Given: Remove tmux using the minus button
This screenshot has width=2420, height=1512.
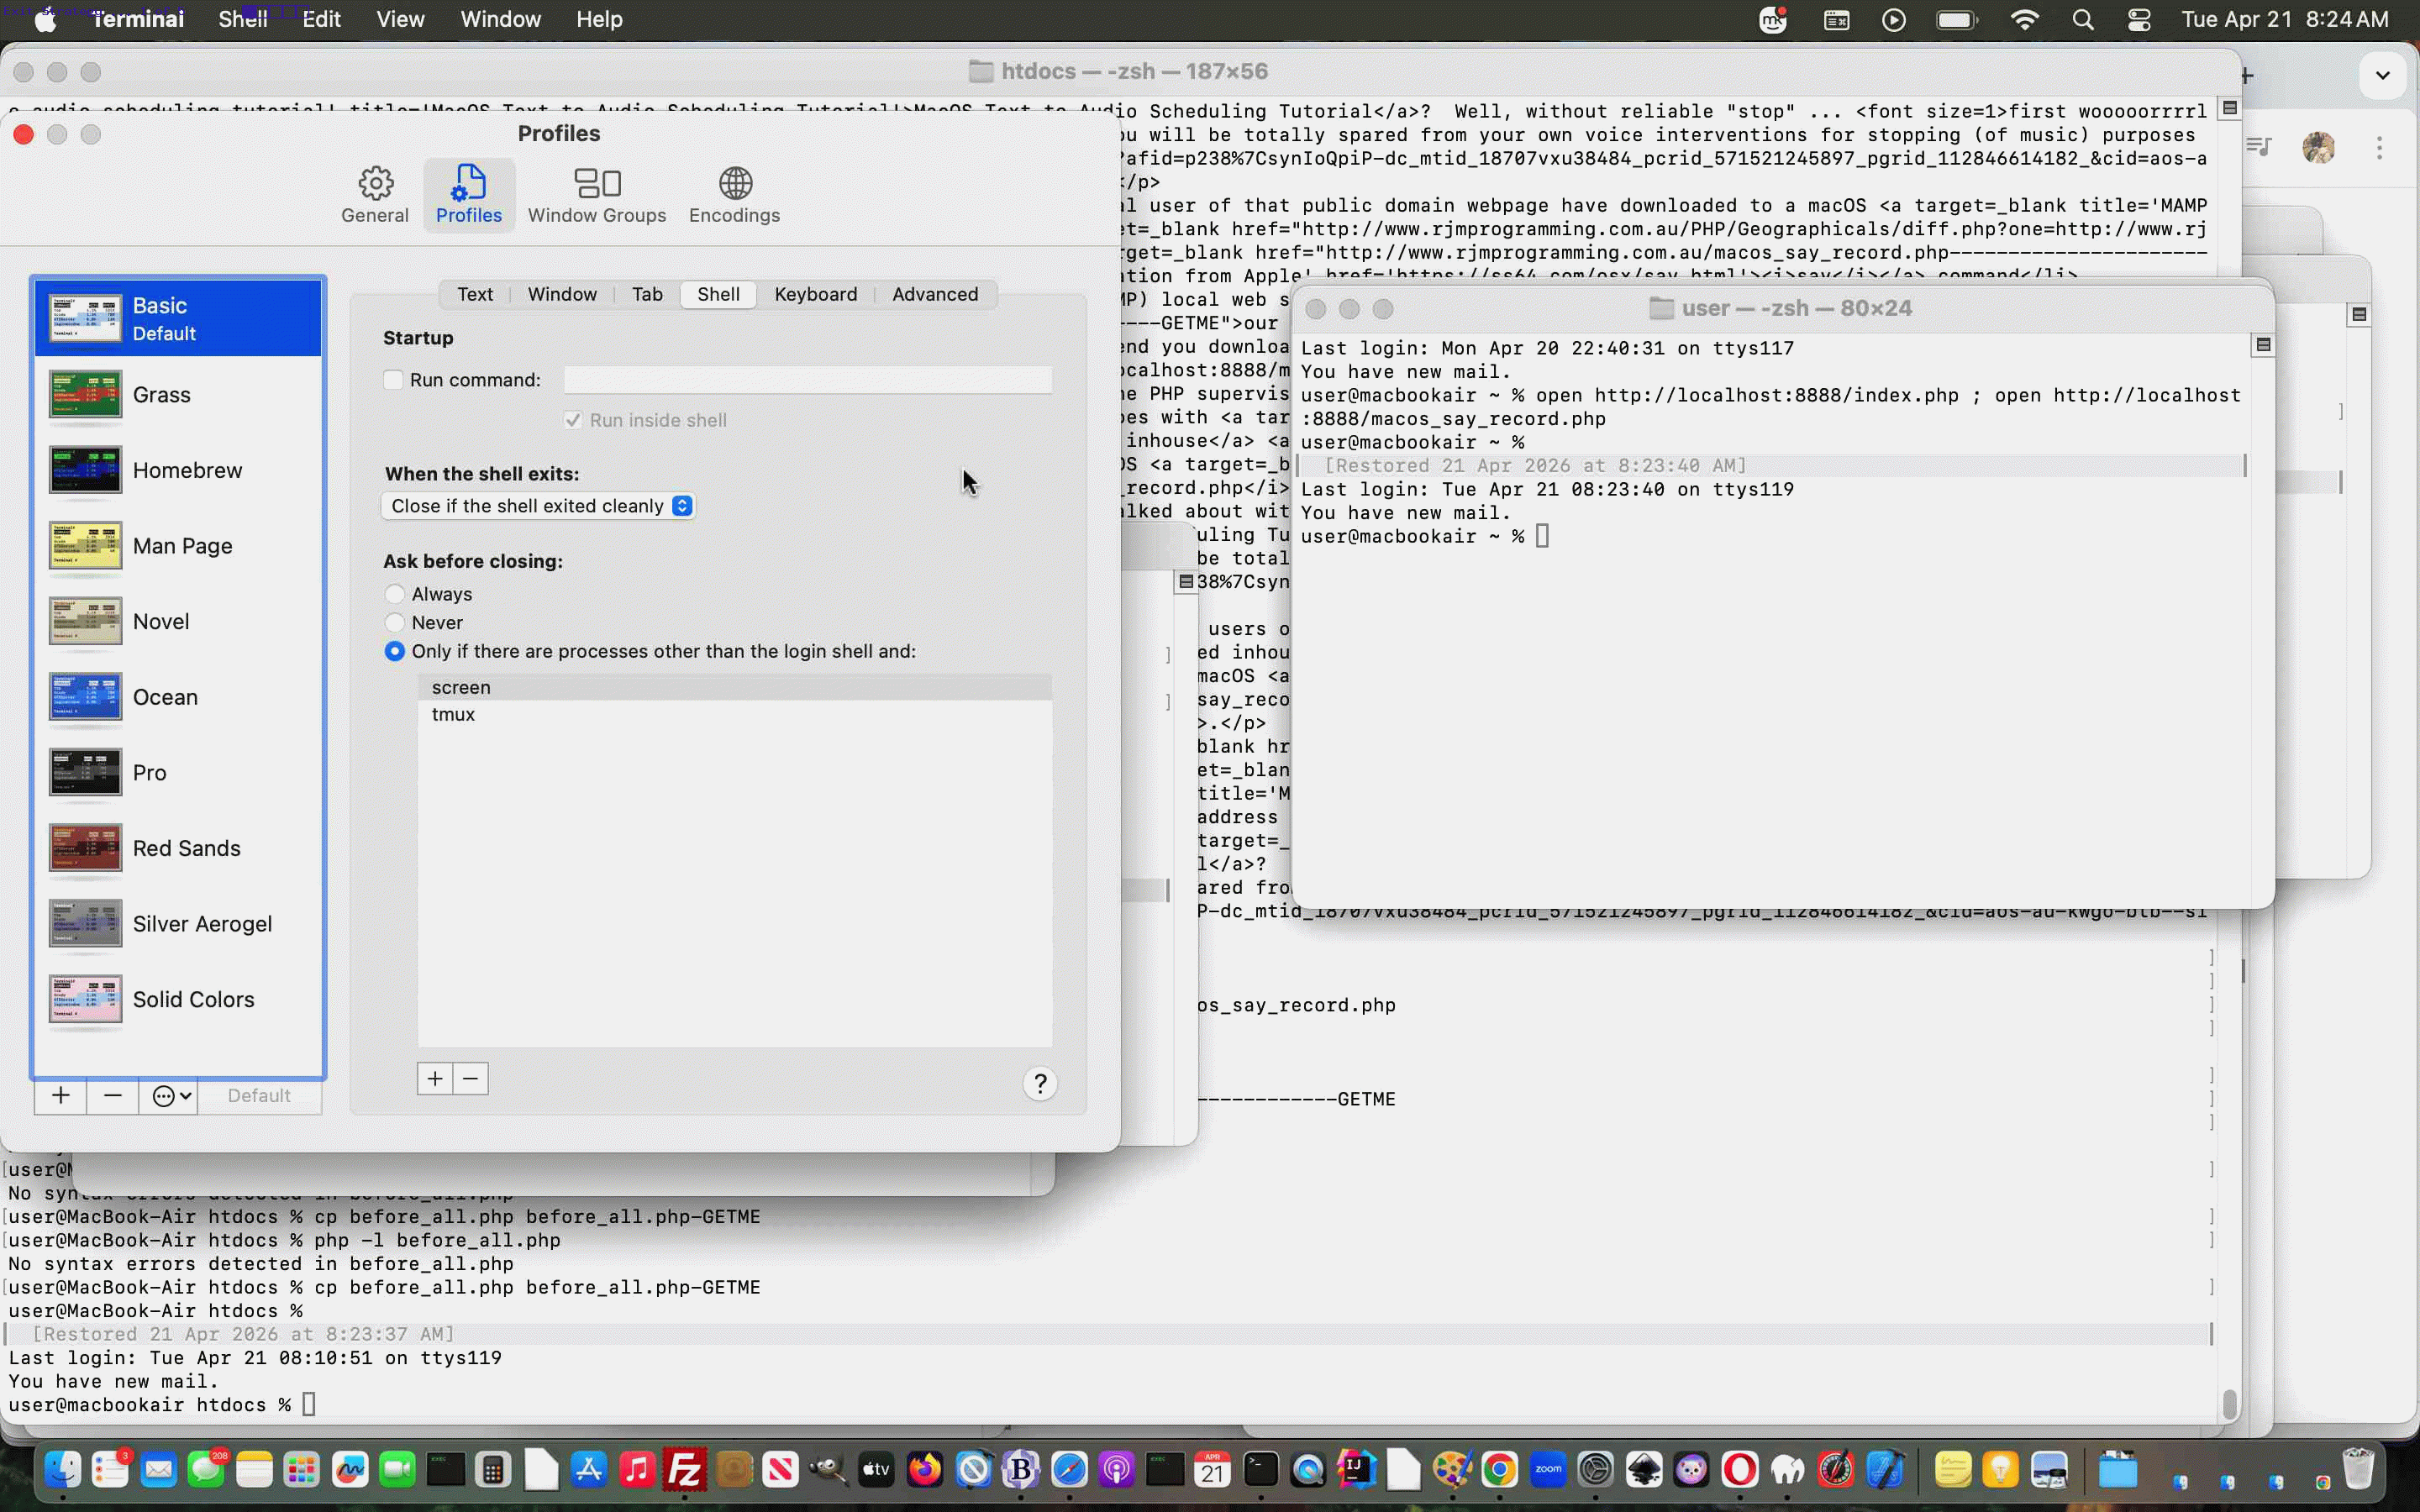Looking at the screenshot, I should click(471, 1079).
